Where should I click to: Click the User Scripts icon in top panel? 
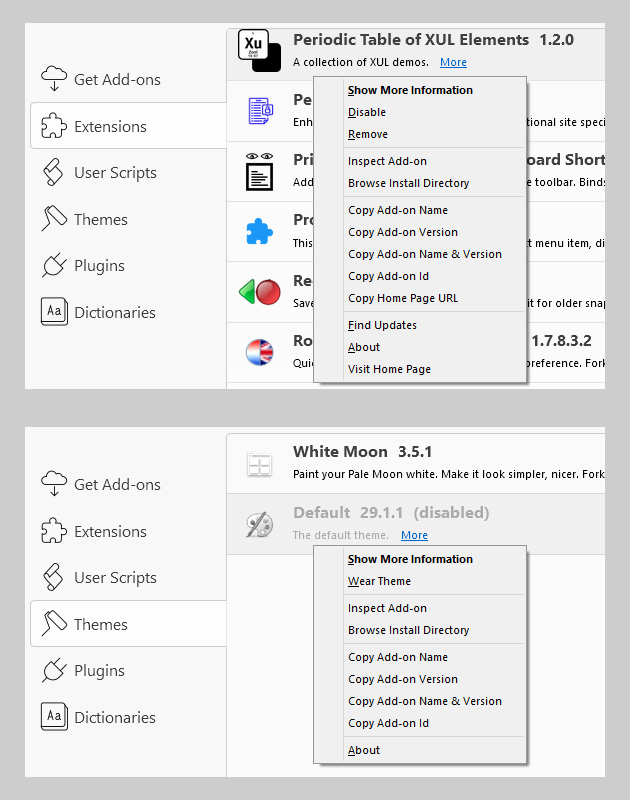click(x=54, y=172)
